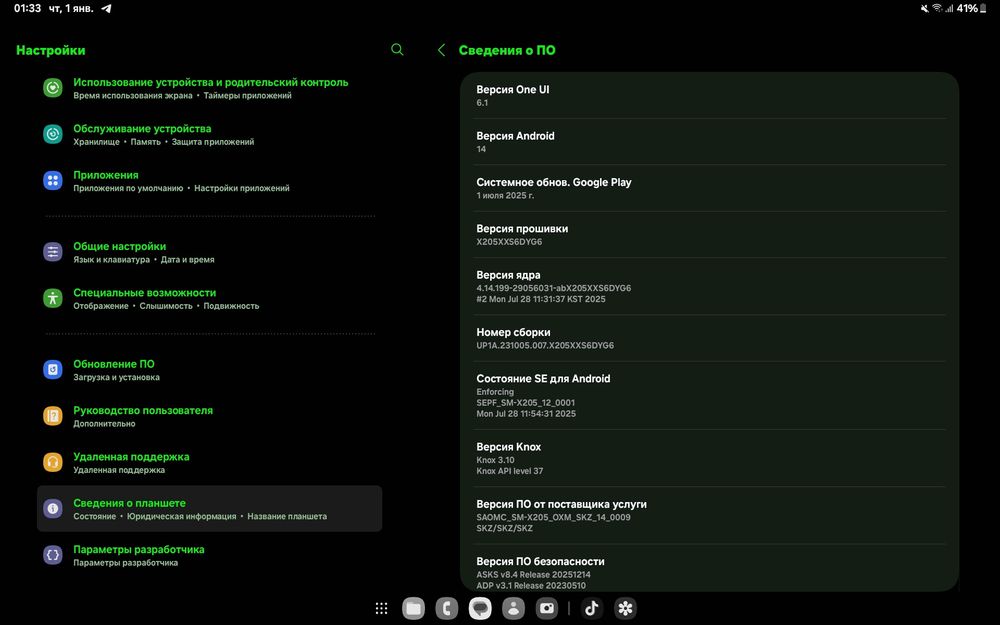Tap the Telegram notification icon in status bar

tap(107, 8)
